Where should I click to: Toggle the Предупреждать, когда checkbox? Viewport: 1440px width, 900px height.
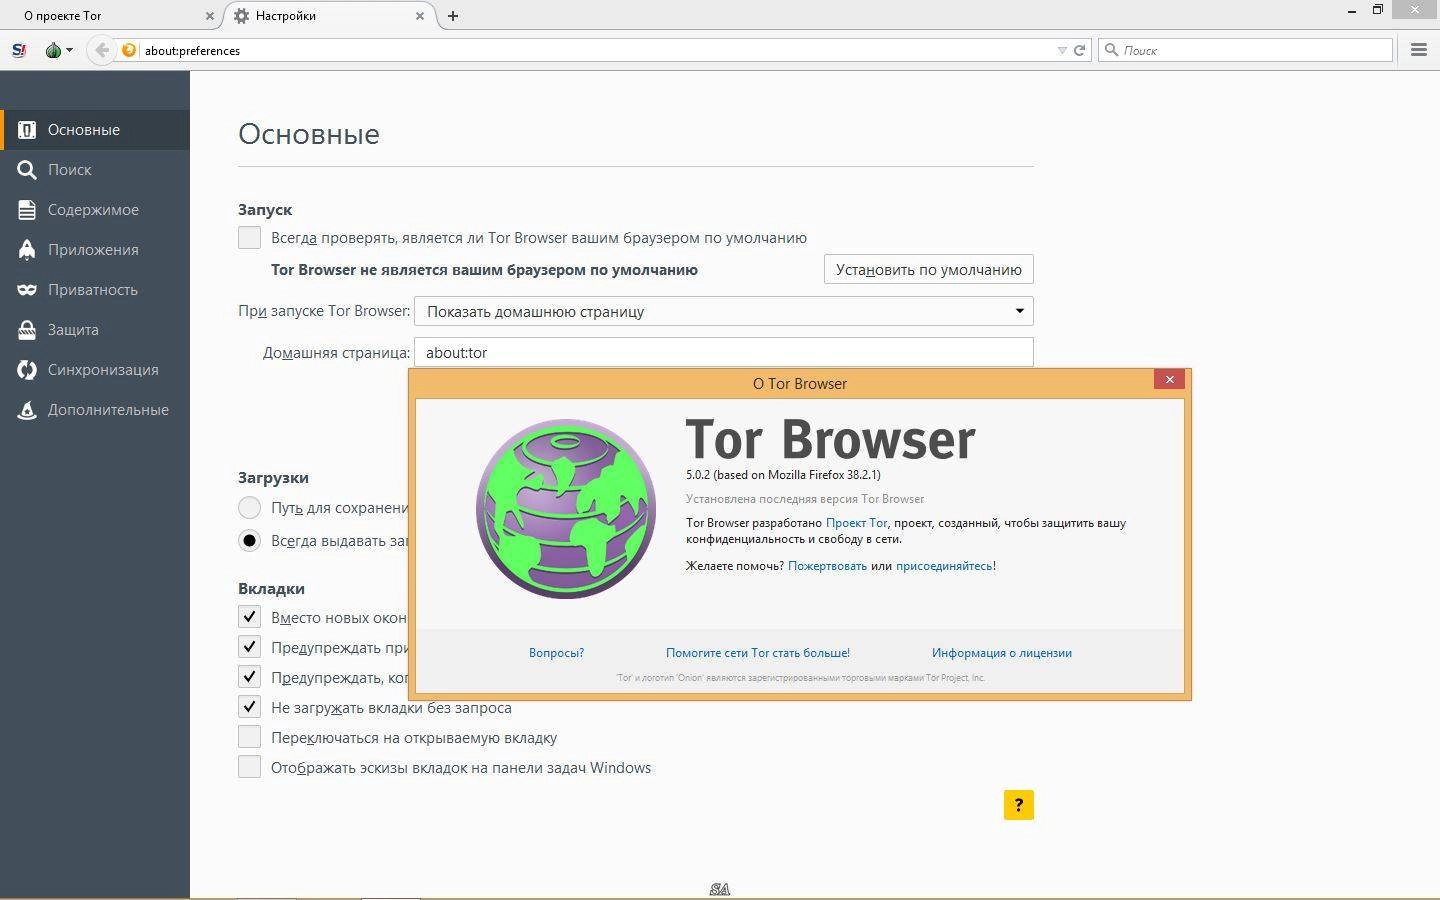click(249, 677)
